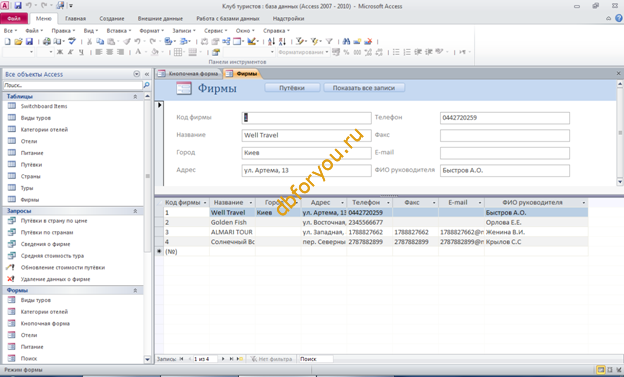Open the Записи dropdown menu
624x377 pixels.
click(x=184, y=31)
